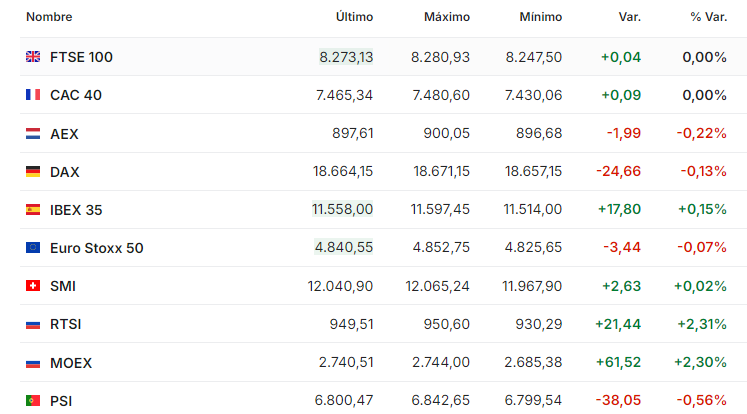Click IBEX 35 percent change +0,15%

703,209
